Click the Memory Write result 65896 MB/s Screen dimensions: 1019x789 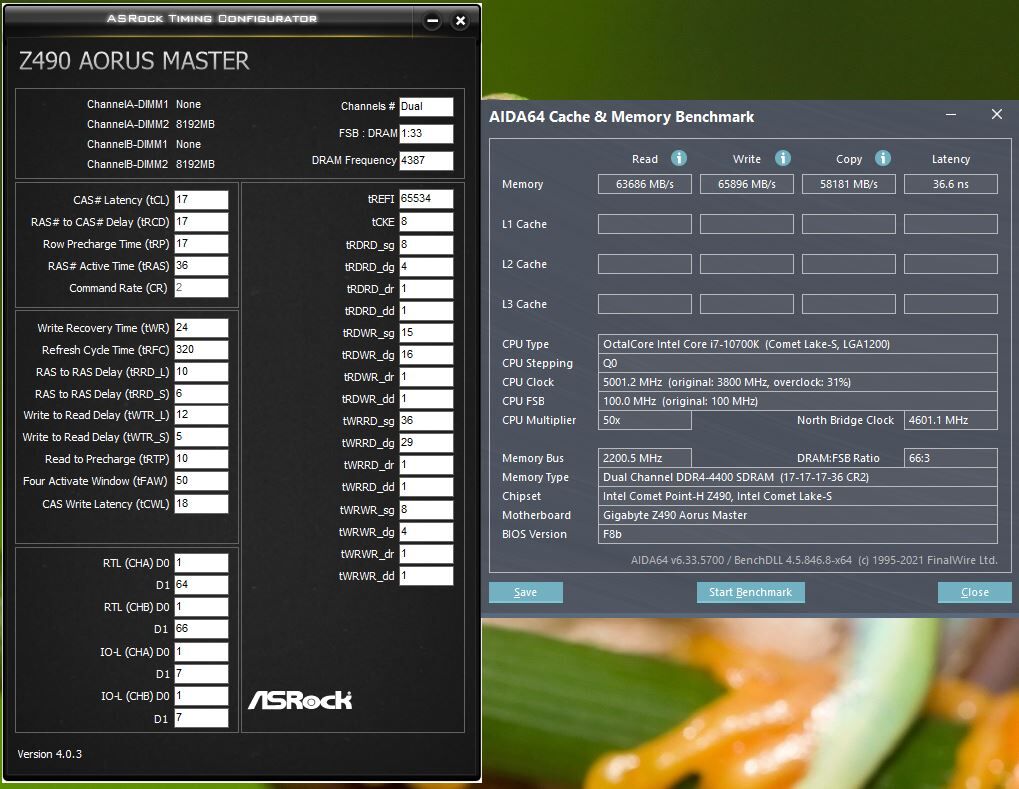pyautogui.click(x=747, y=184)
